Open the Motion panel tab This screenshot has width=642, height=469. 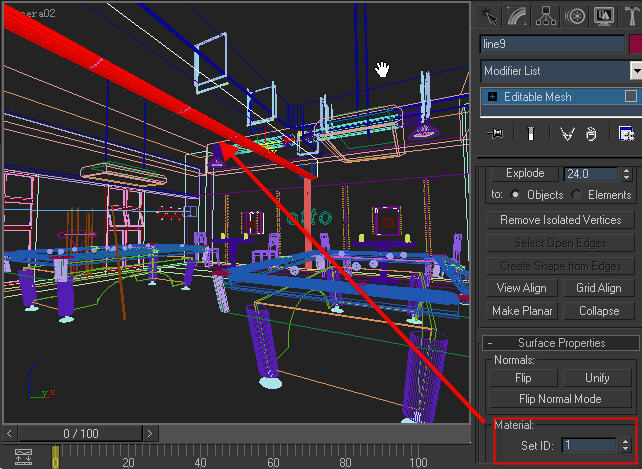(x=576, y=15)
